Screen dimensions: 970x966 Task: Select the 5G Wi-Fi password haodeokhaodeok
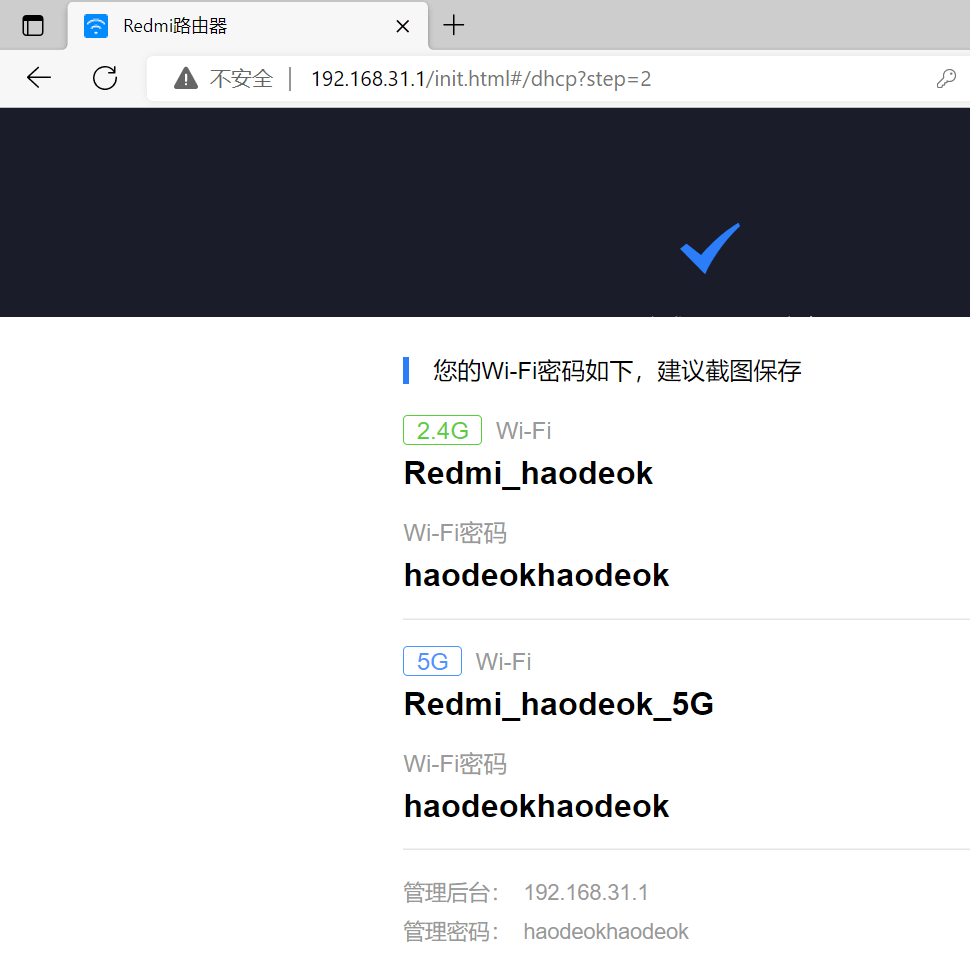(536, 806)
